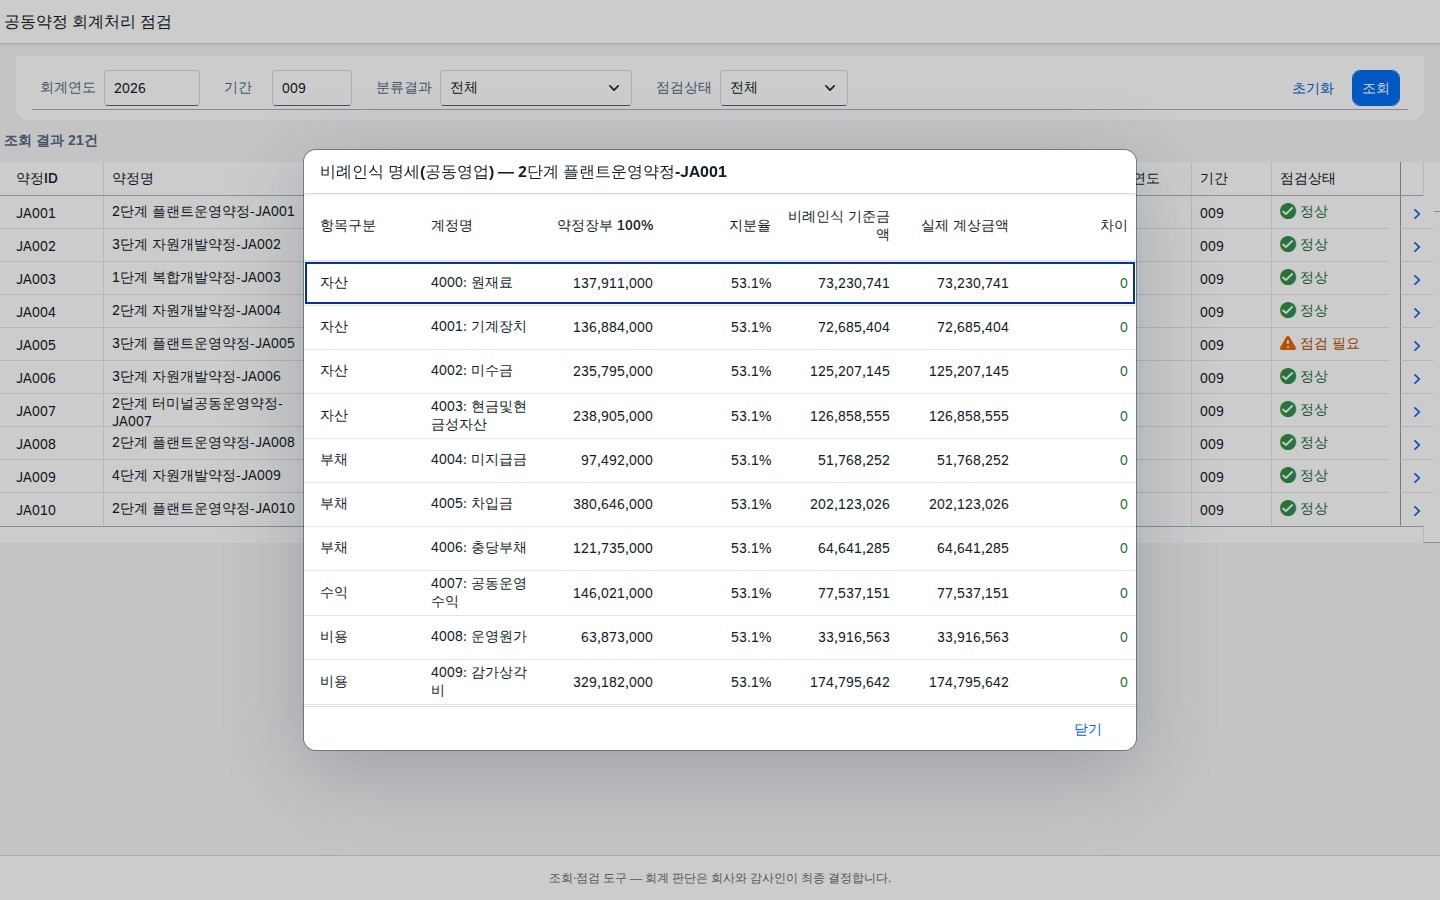Click the 초기화 reset link
Image resolution: width=1440 pixels, height=900 pixels.
pyautogui.click(x=1313, y=88)
